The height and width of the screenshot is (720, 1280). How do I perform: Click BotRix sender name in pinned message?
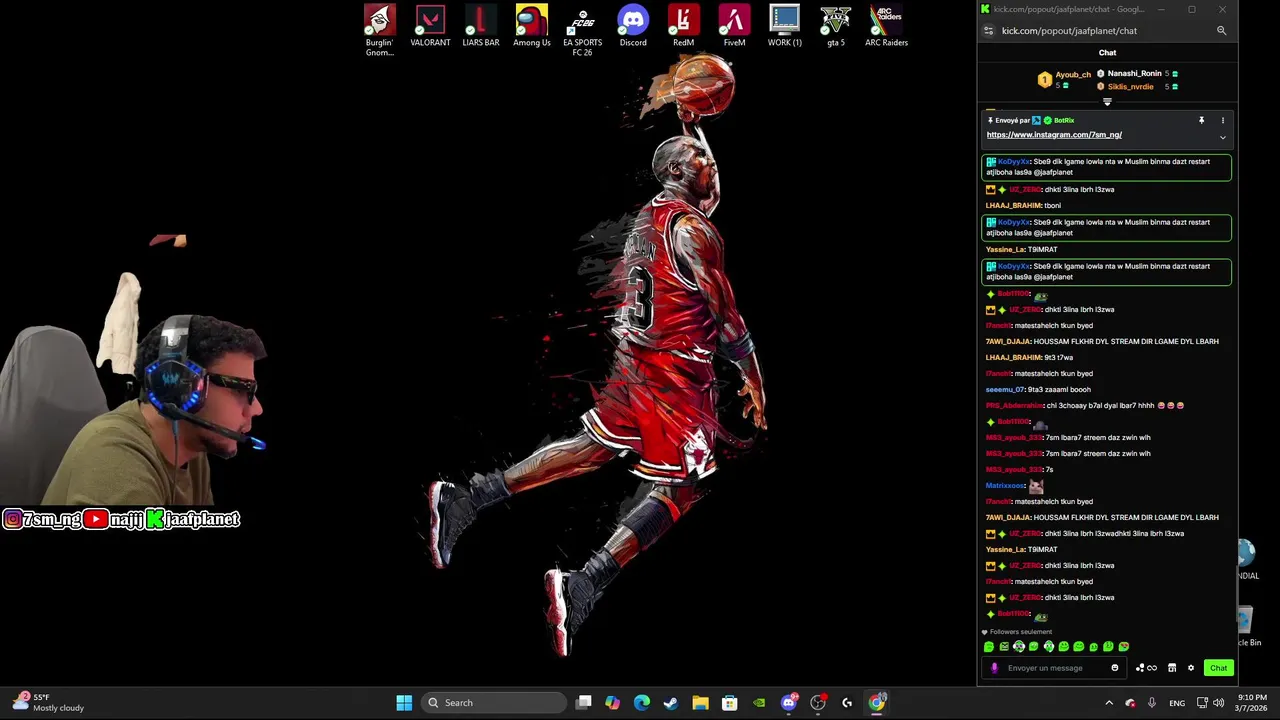click(x=1064, y=120)
